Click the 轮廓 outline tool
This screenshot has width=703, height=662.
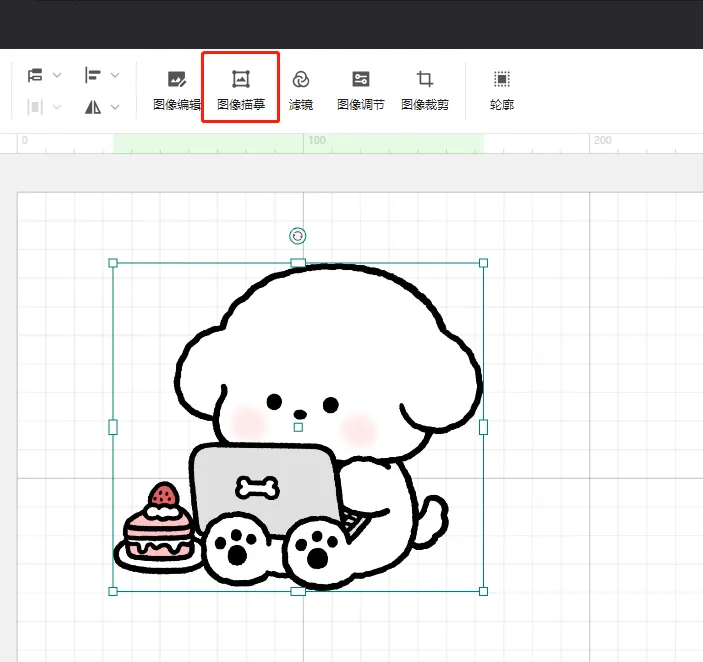[x=501, y=89]
